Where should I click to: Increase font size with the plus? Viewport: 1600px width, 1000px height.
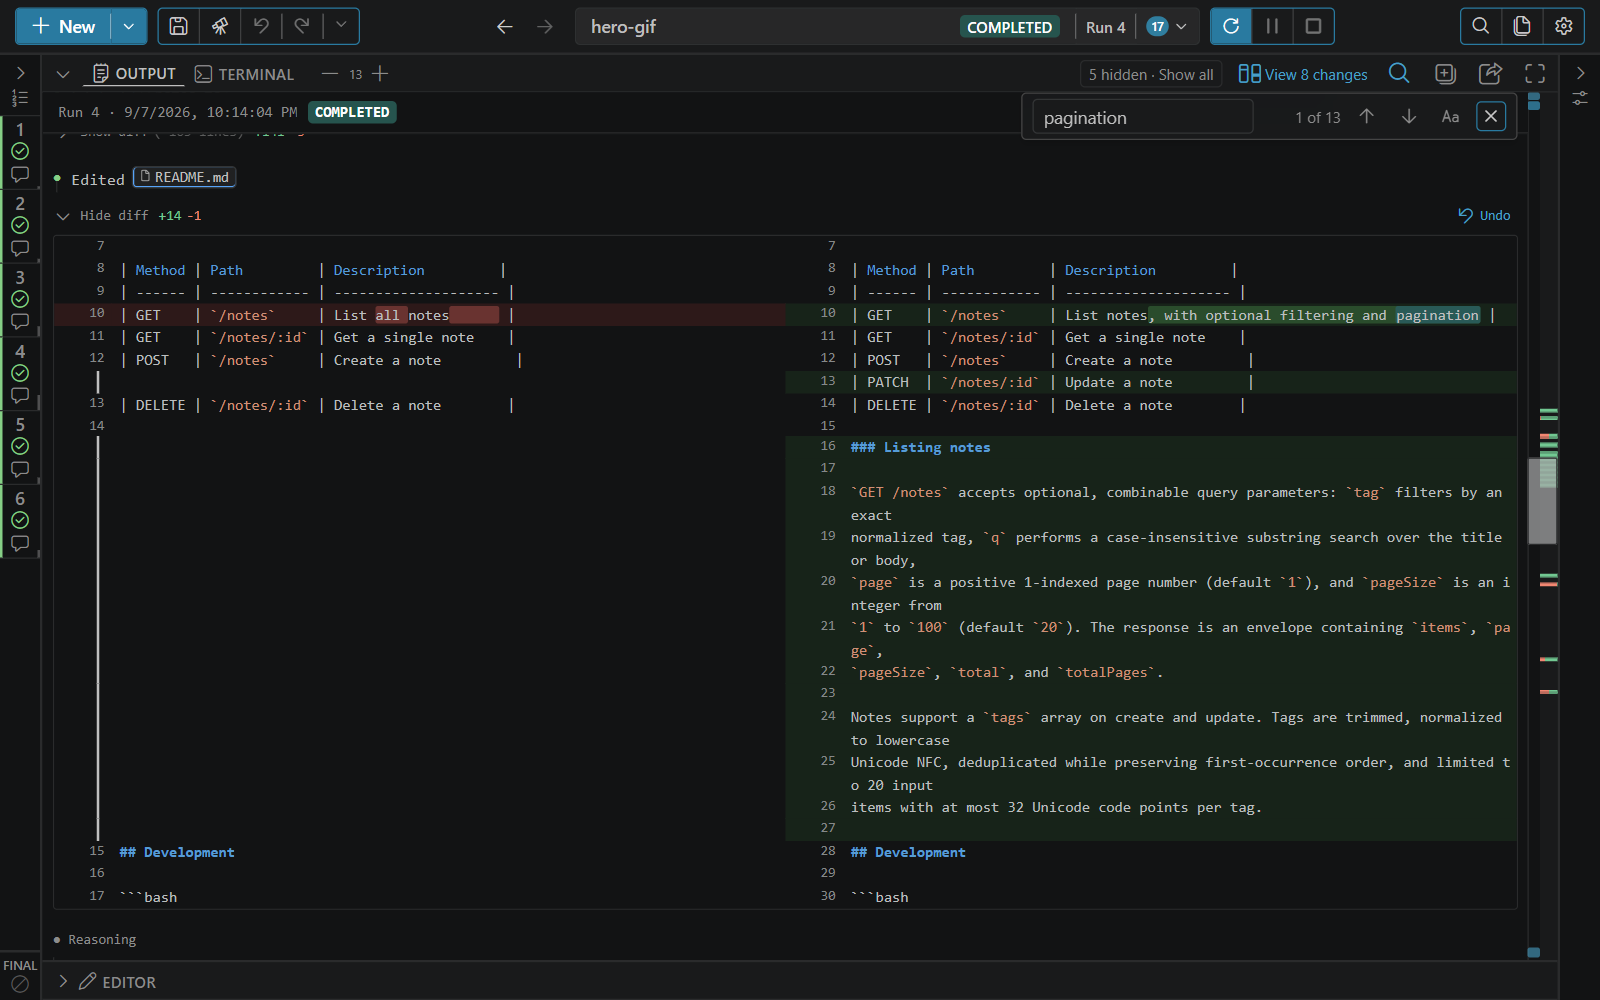(380, 74)
